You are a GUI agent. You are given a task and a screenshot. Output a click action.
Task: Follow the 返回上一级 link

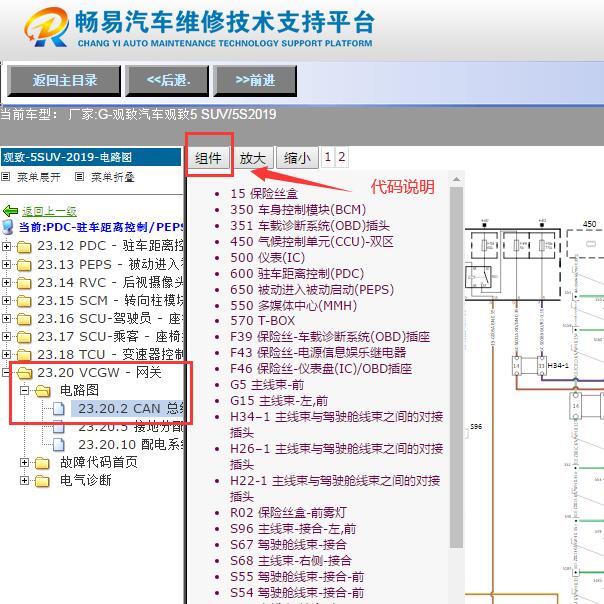point(49,211)
